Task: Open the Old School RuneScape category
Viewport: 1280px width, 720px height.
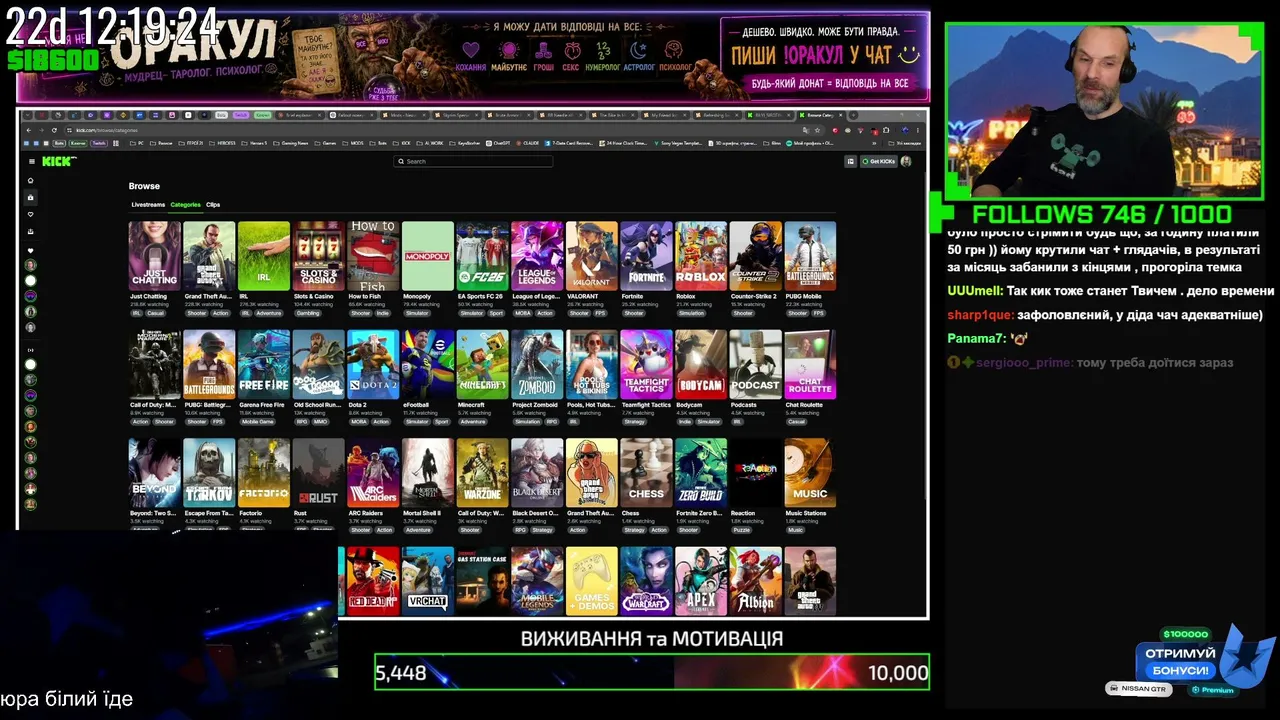Action: click(x=318, y=365)
